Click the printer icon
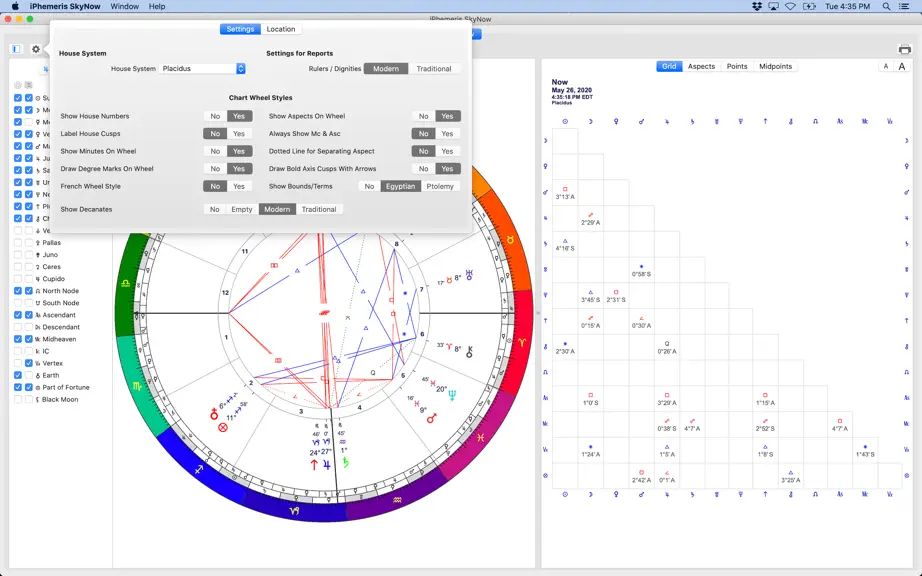This screenshot has height=576, width=922. (904, 49)
